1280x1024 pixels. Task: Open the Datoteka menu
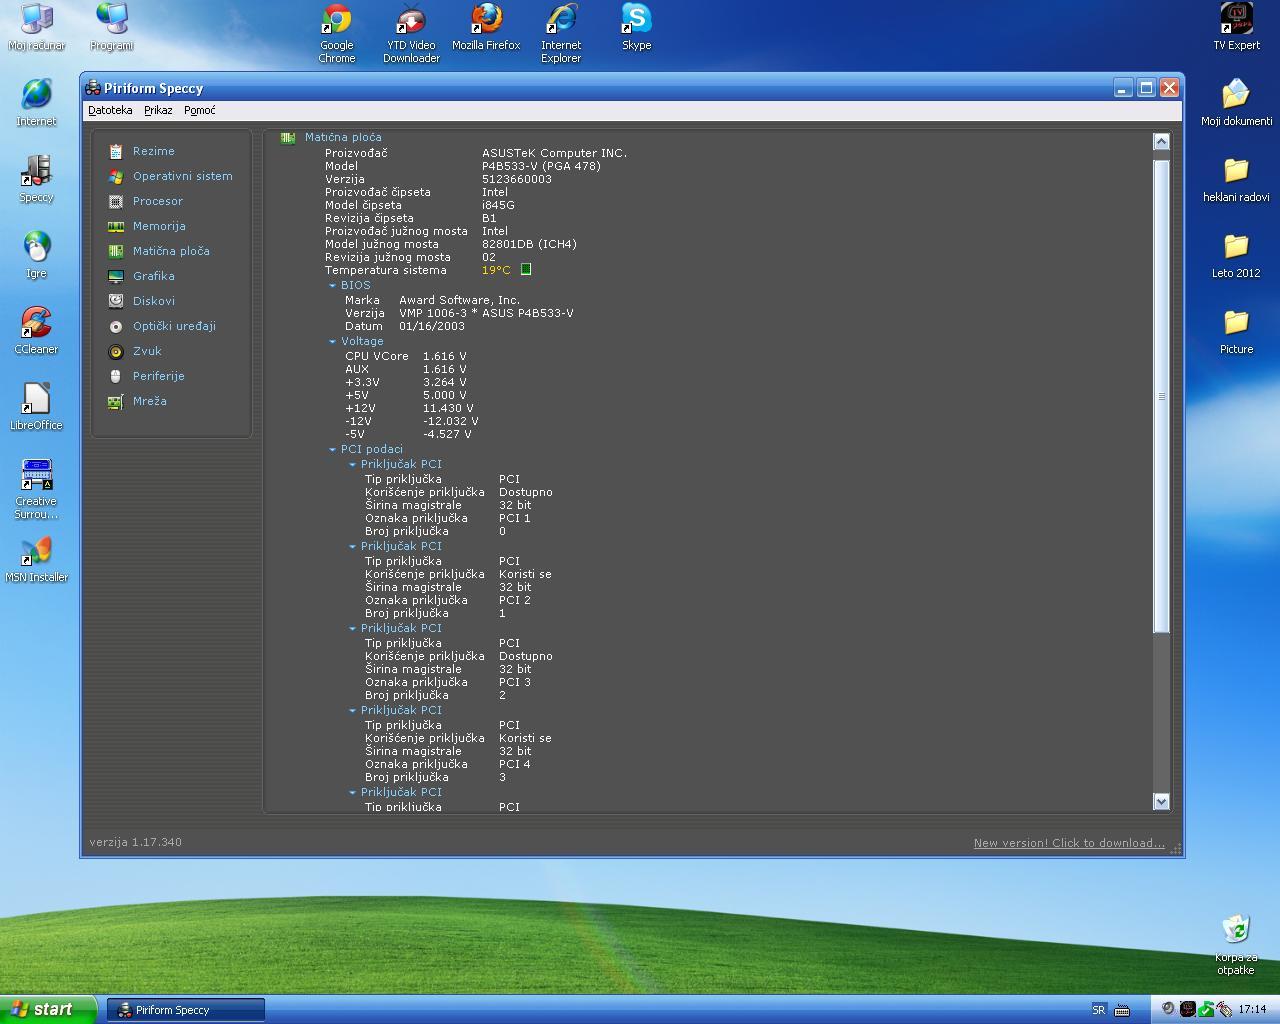(110, 110)
